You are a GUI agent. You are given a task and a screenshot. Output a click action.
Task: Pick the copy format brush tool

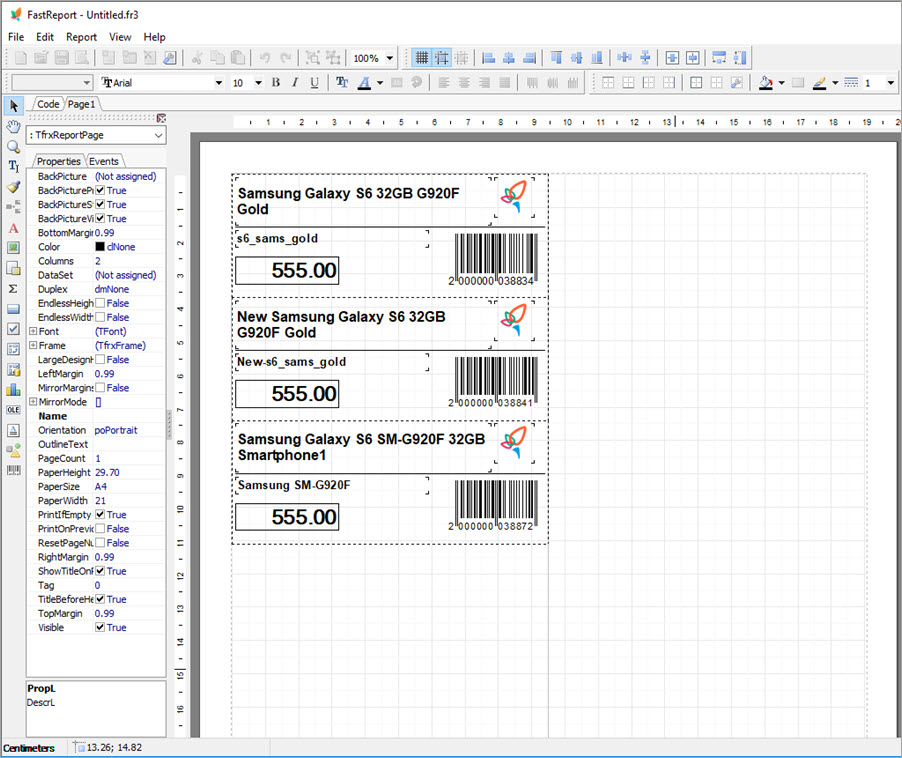(14, 187)
